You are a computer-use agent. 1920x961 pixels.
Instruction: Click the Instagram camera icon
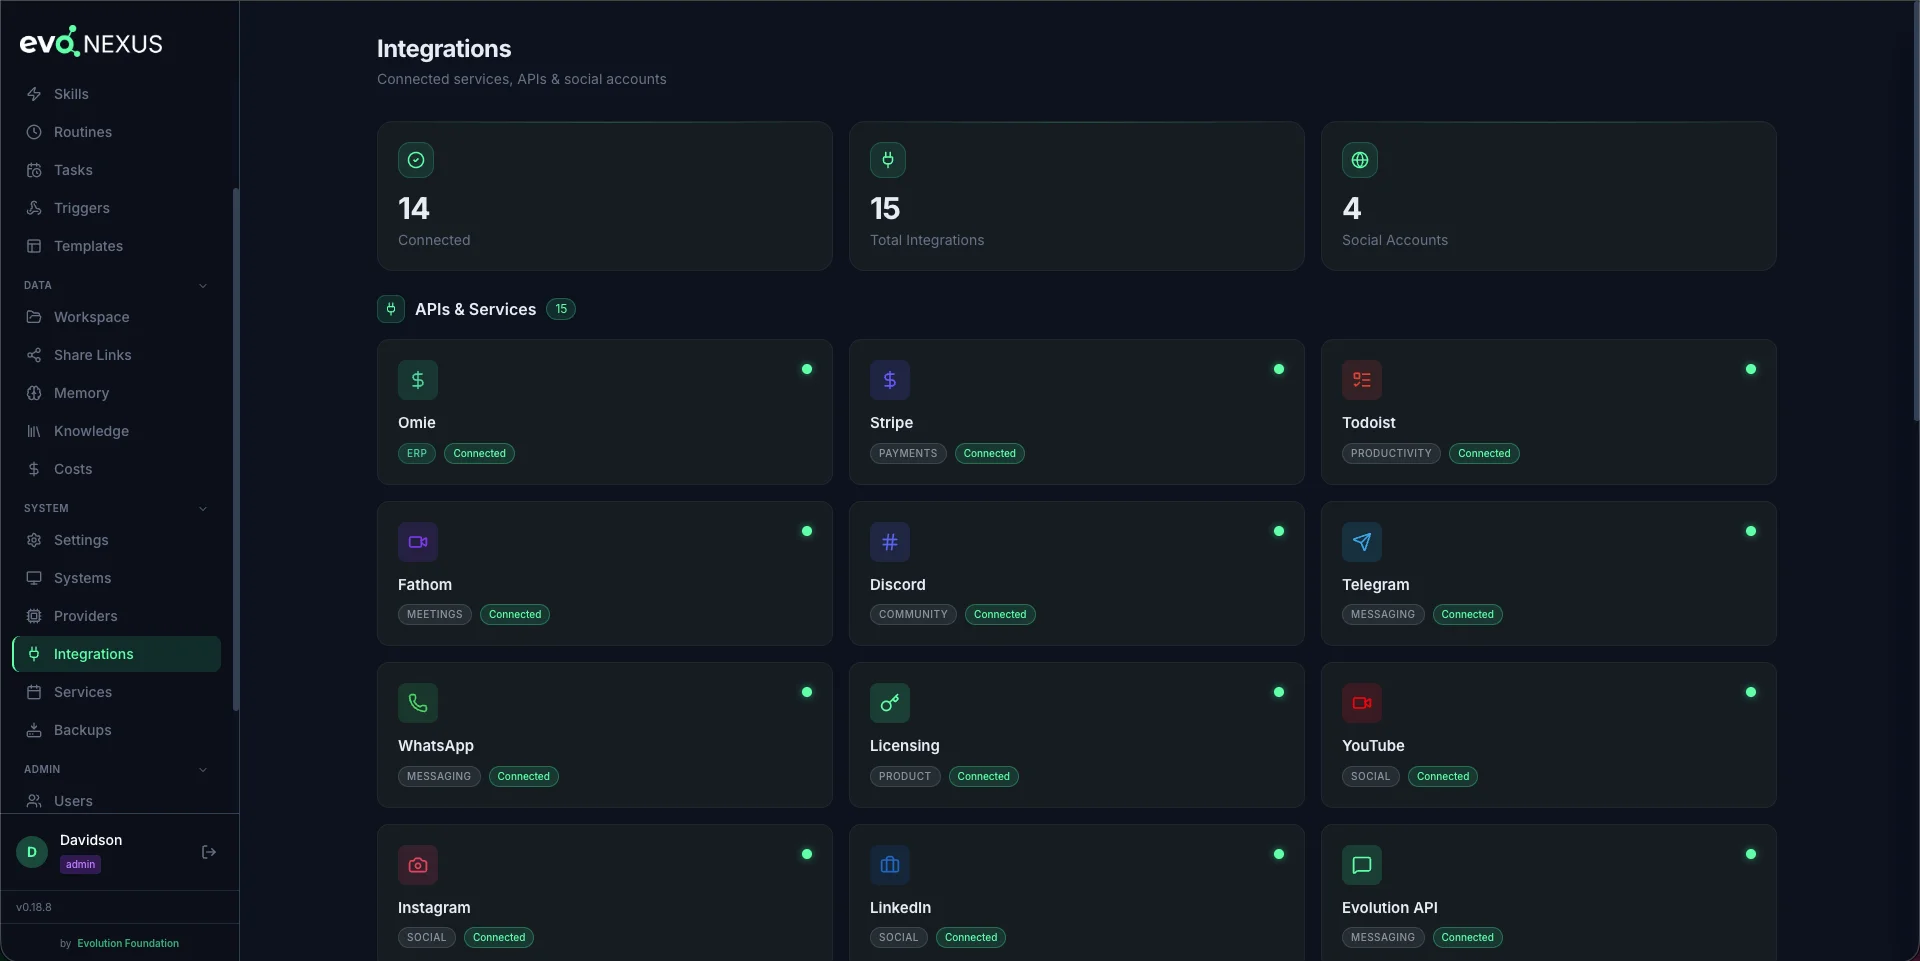(418, 865)
